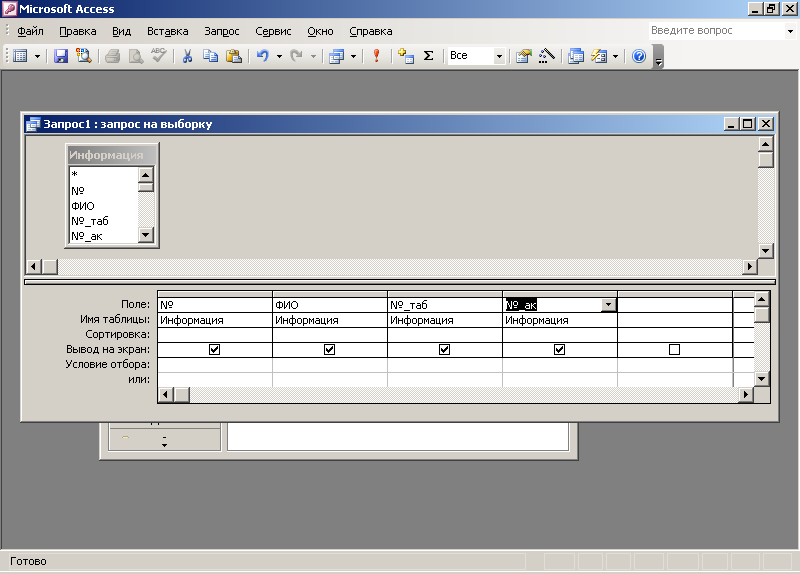Click the Поле cell containing №_таб
Image resolution: width=800 pixels, height=574 pixels.
[x=444, y=305]
